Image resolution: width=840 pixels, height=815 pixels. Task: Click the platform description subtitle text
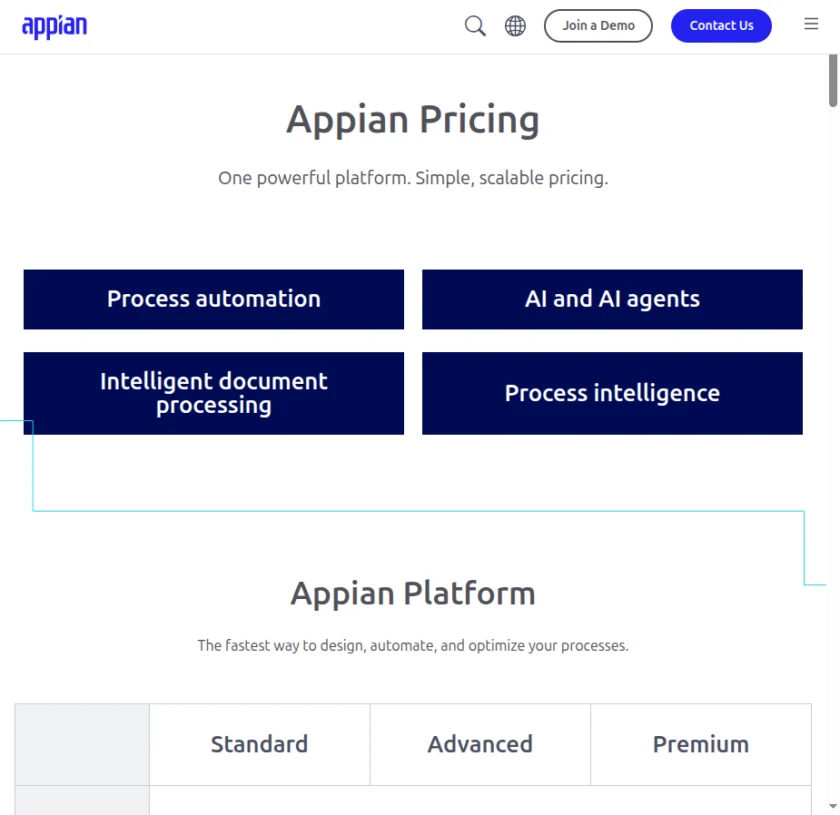413,645
